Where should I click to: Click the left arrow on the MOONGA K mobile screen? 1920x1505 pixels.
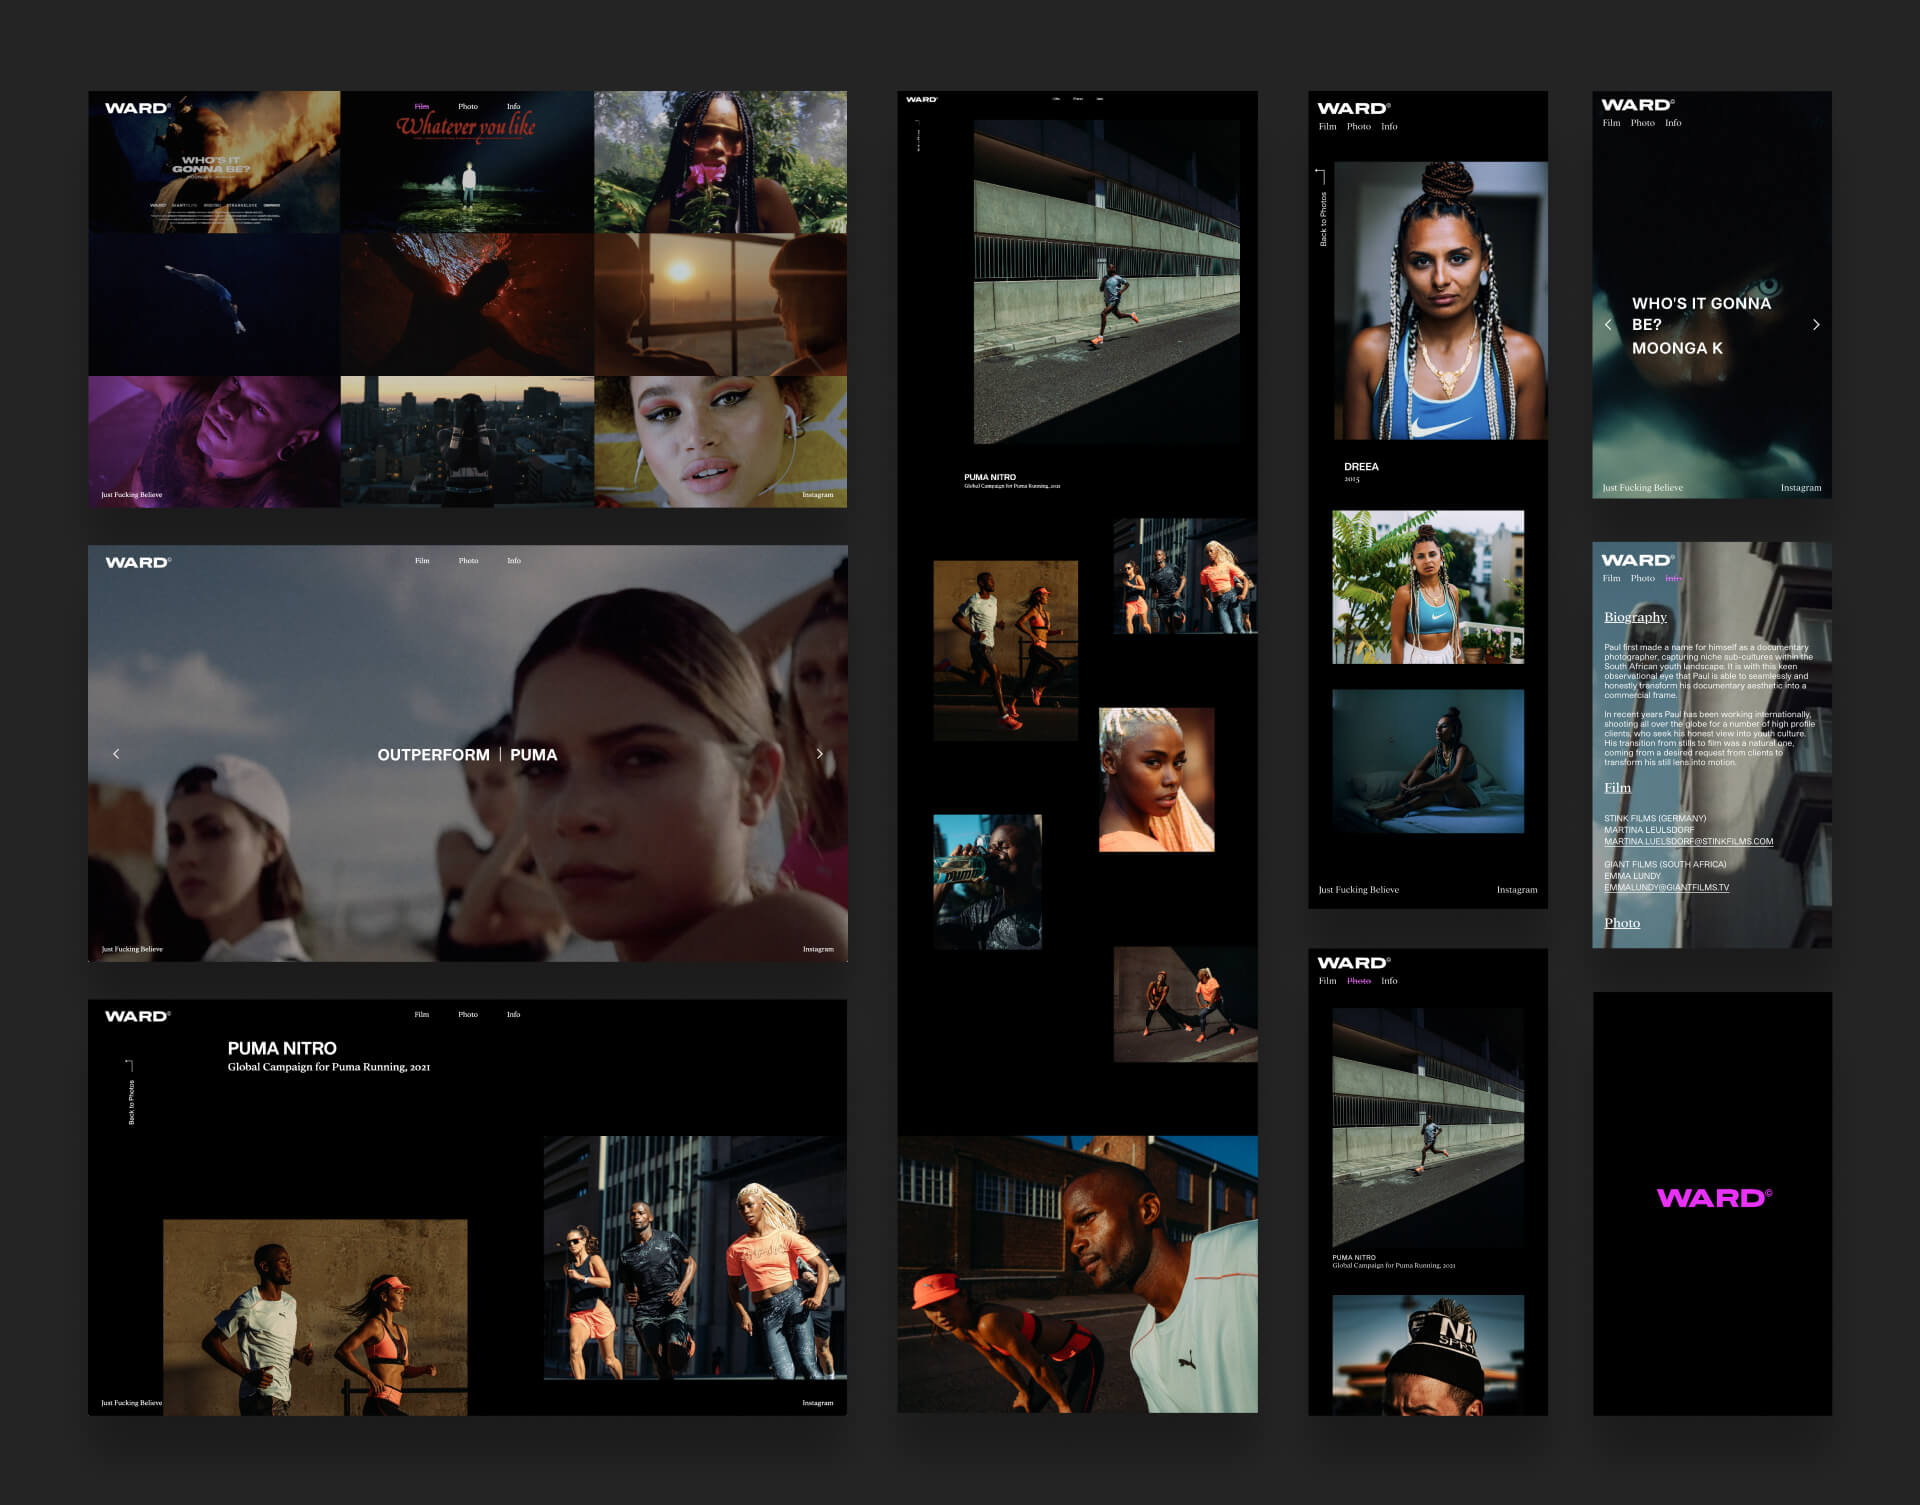pyautogui.click(x=1608, y=324)
